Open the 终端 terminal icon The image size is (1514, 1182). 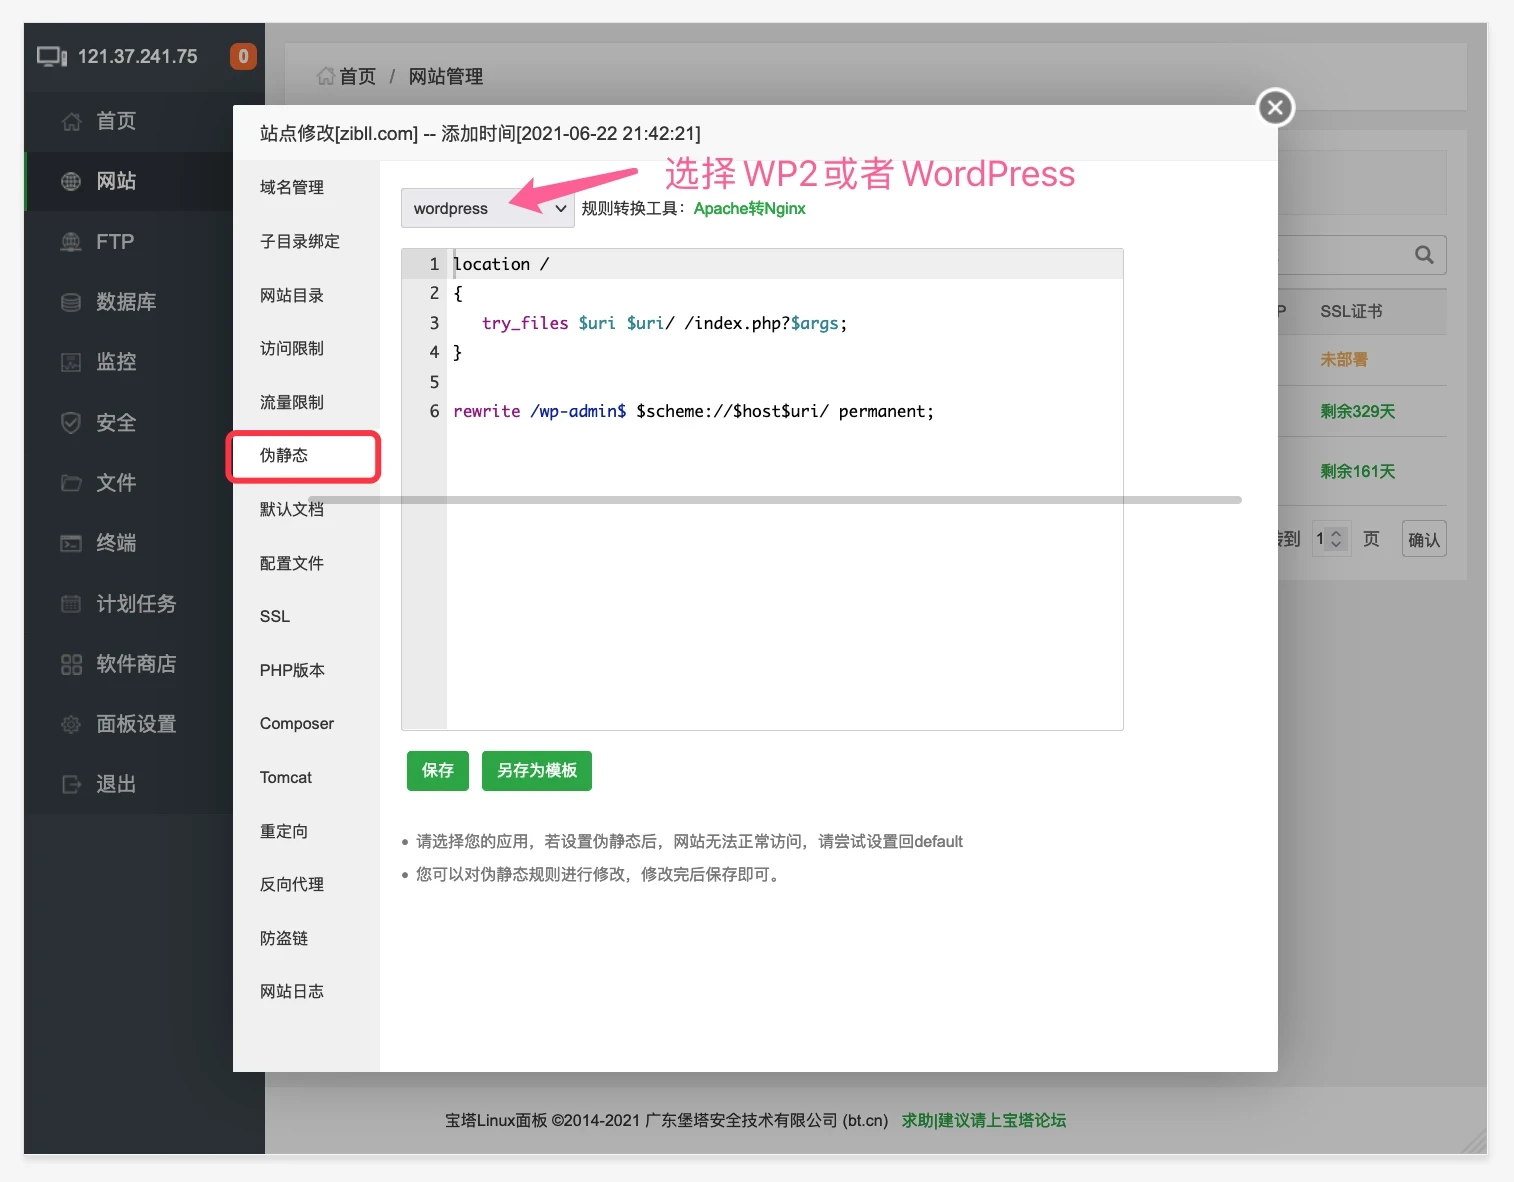coord(71,543)
